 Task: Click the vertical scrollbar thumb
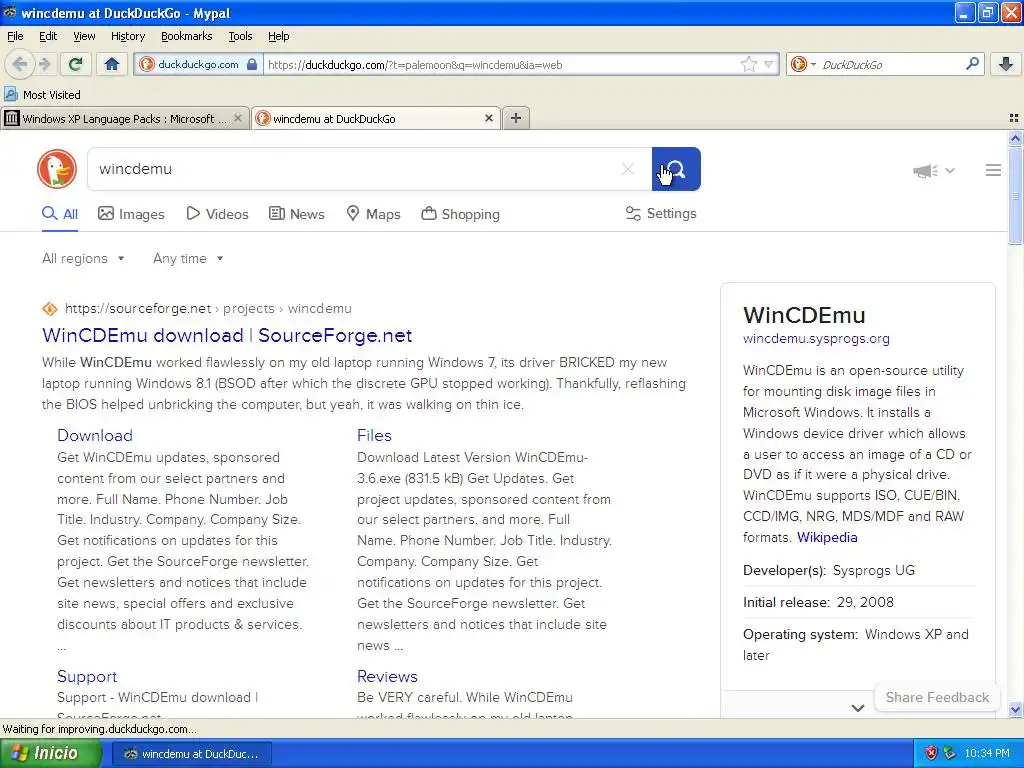click(x=1015, y=195)
